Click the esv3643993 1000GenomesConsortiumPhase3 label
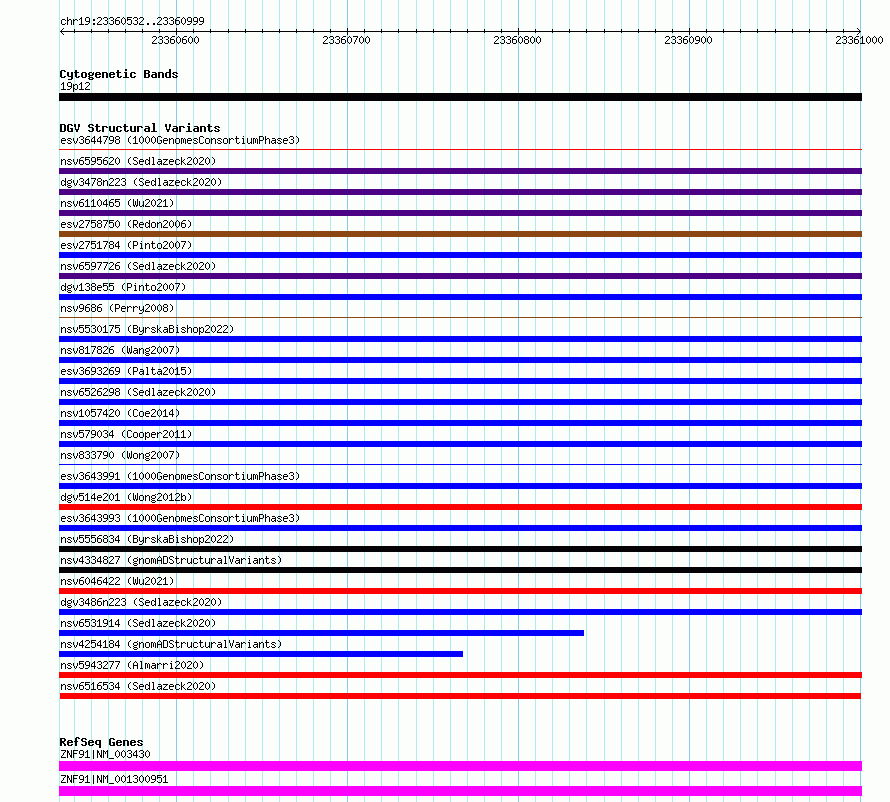Image resolution: width=890 pixels, height=802 pixels. 180,518
